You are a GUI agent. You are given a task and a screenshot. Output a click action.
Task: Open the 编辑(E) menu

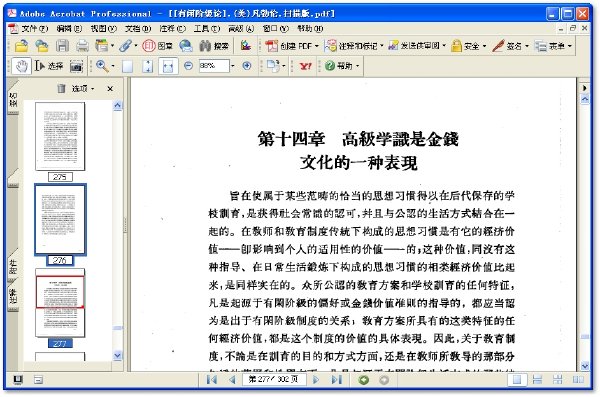pyautogui.click(x=69, y=28)
